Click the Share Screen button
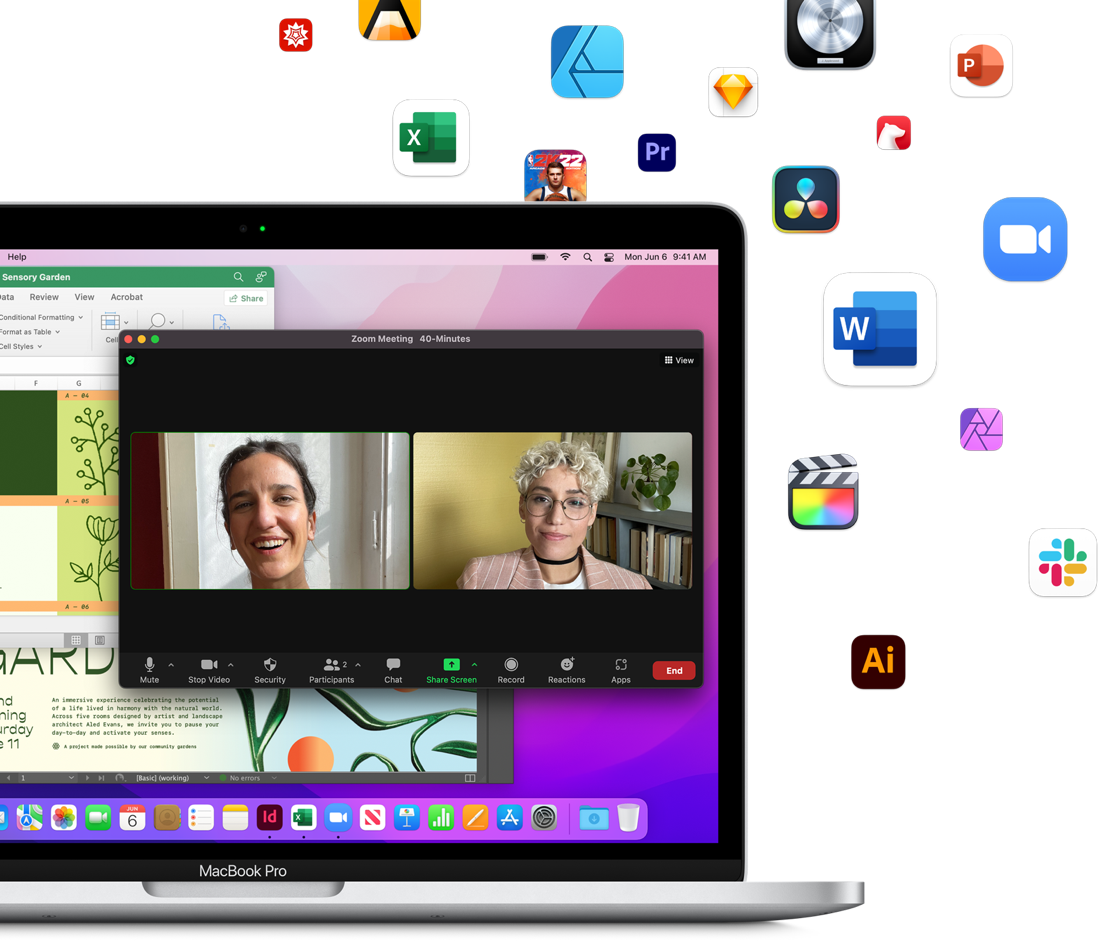This screenshot has width=1101, height=942. click(x=451, y=666)
